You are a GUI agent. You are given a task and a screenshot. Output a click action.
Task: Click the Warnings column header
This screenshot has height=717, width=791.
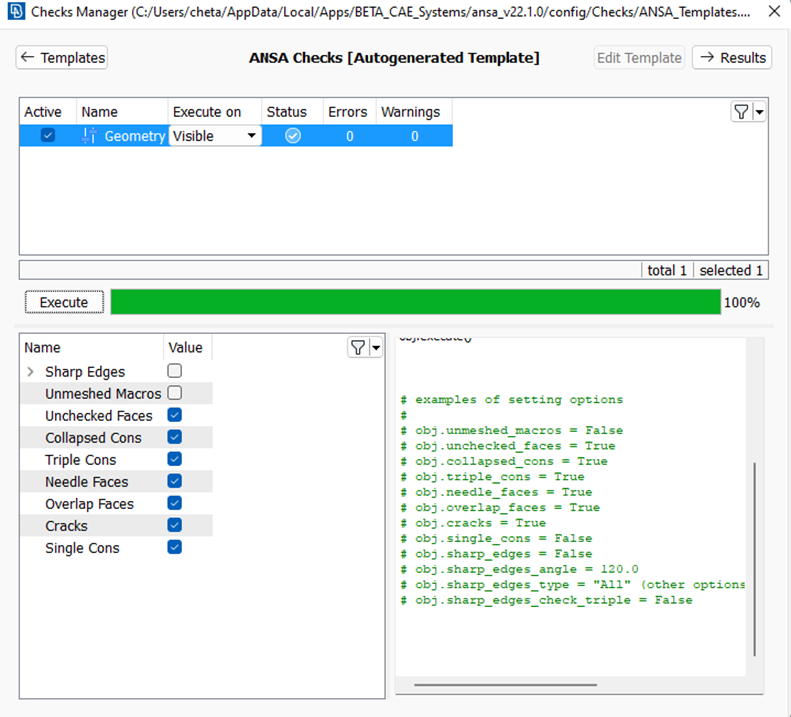click(414, 112)
